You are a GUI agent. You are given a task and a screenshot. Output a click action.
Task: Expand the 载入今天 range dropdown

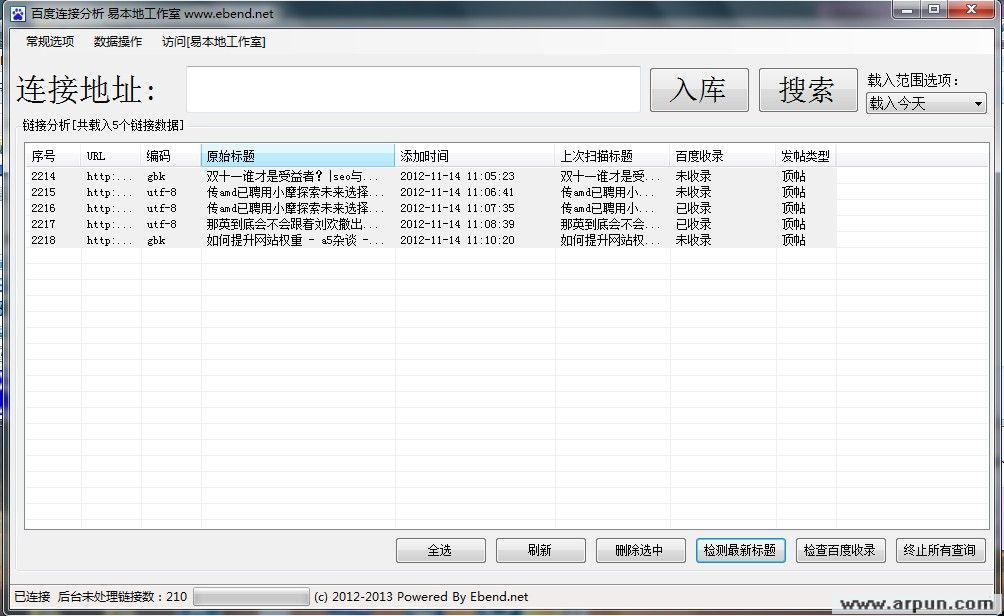(x=926, y=103)
